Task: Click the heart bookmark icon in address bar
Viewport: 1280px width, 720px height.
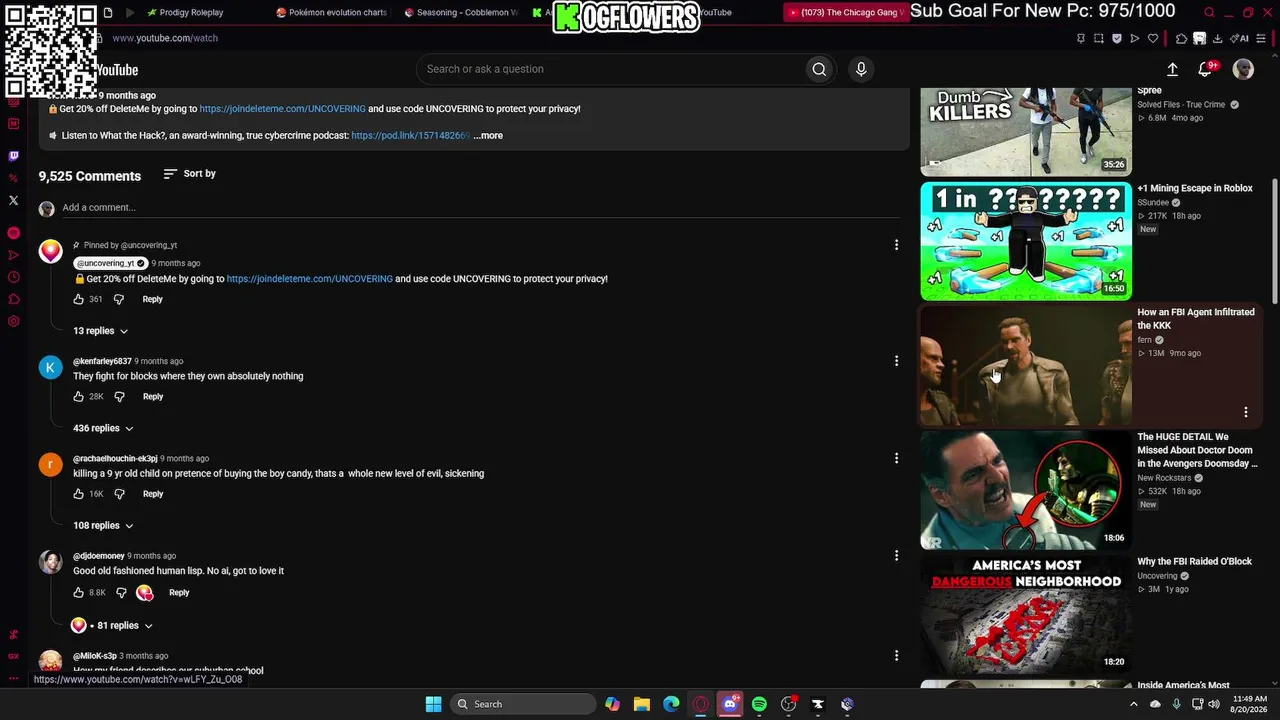Action: (1153, 38)
